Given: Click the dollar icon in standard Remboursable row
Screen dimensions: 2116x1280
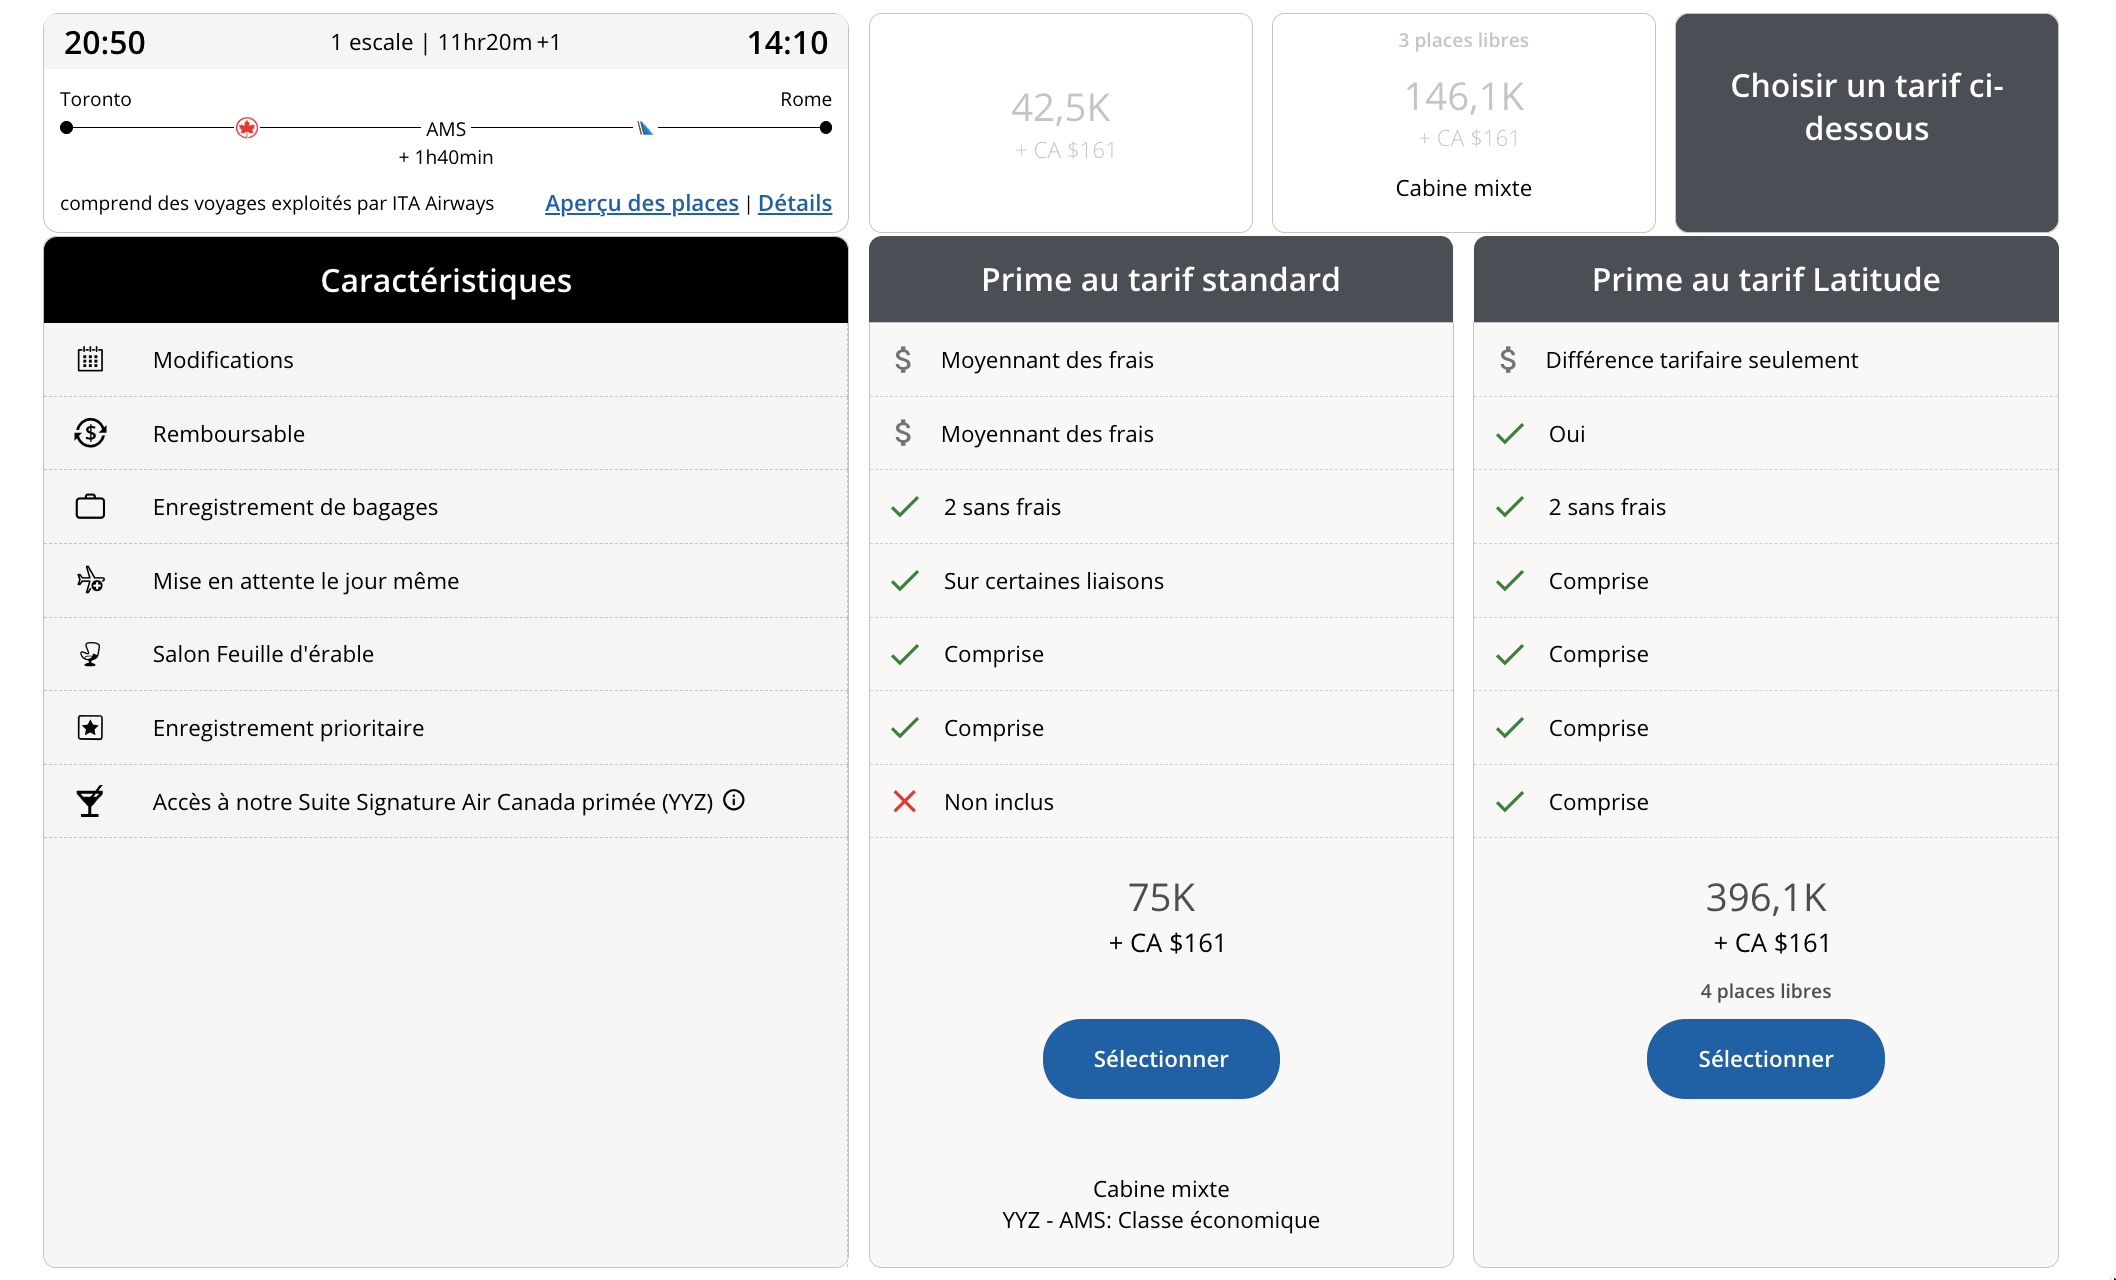Looking at the screenshot, I should pos(903,433).
